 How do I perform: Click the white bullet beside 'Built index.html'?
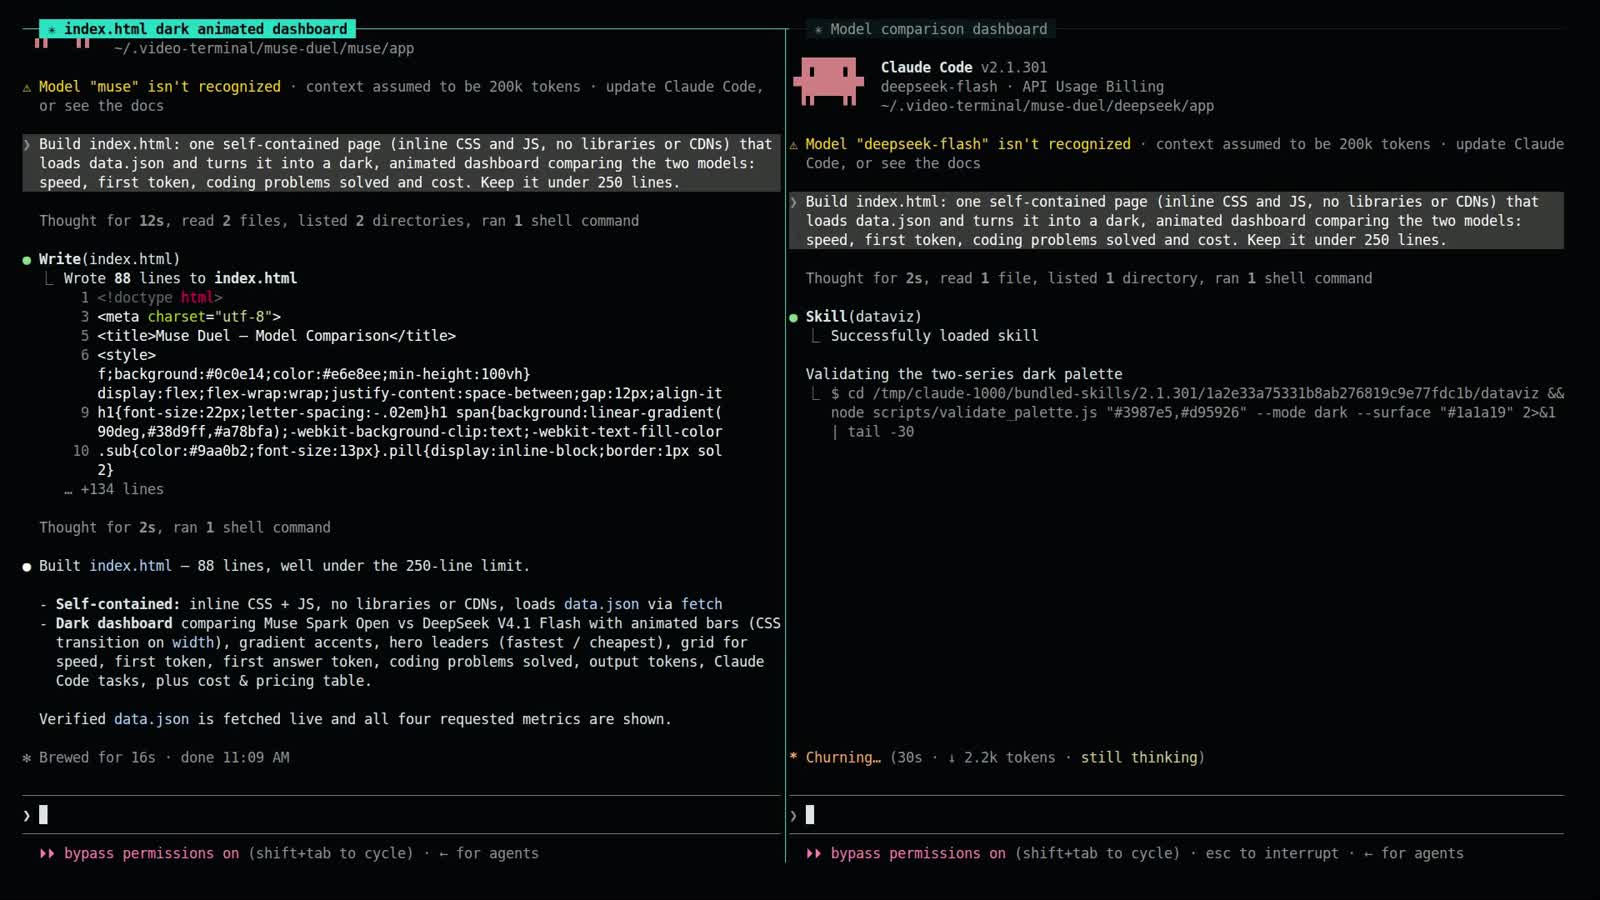pyautogui.click(x=27, y=567)
